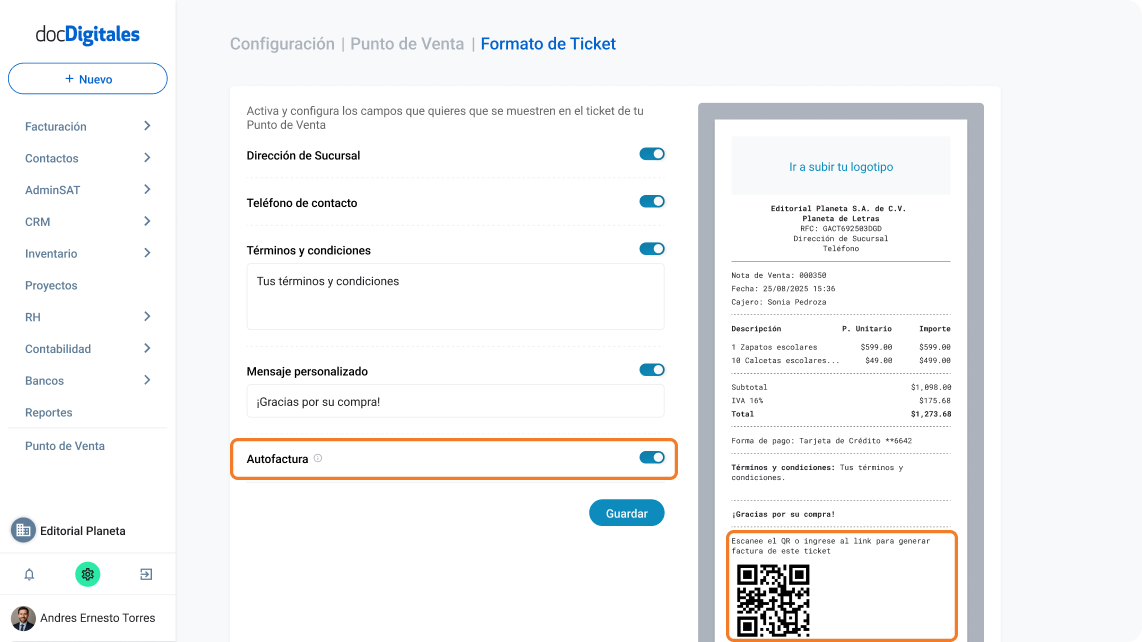Viewport: 1142px width, 642px height.
Task: Click the docDigitales logo
Action: [87, 34]
